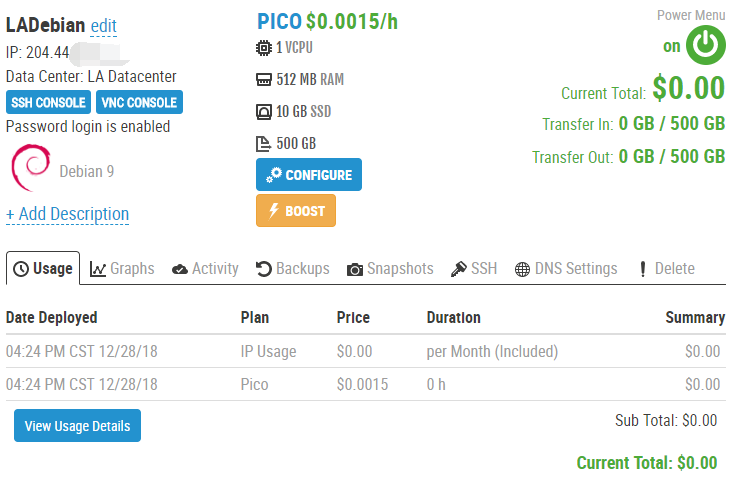
Task: Open the SSH keys tab
Action: [473, 268]
